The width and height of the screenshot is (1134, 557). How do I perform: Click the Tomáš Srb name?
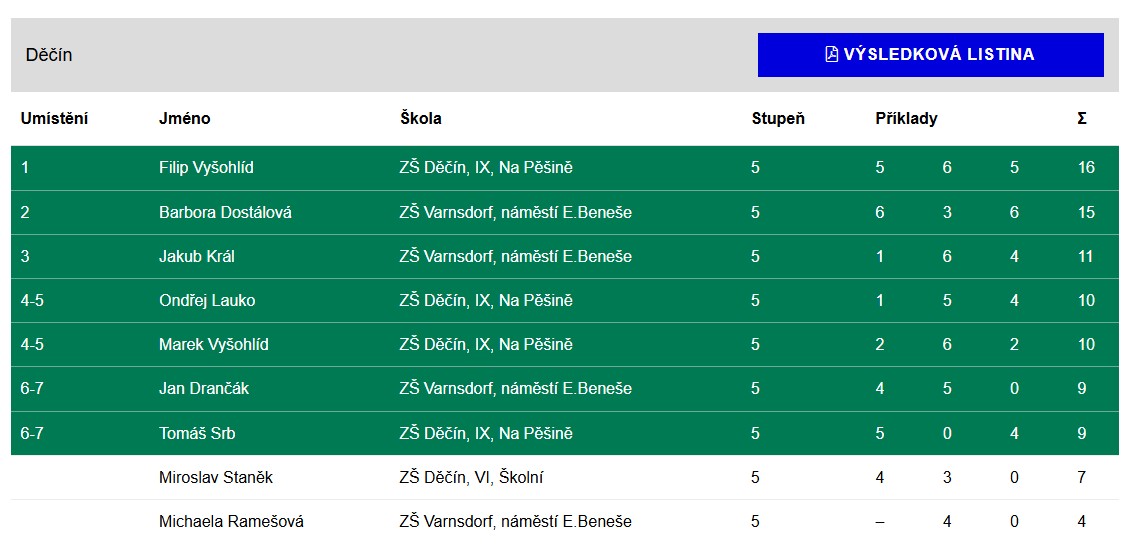[197, 433]
